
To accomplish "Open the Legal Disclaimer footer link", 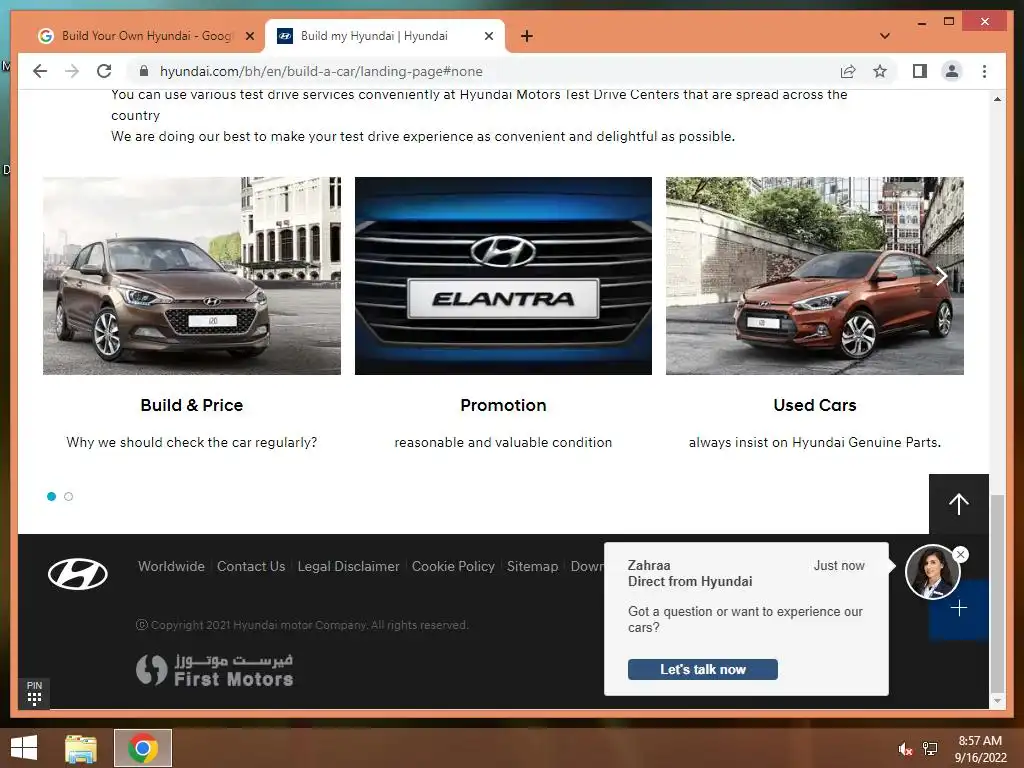I will 348,566.
